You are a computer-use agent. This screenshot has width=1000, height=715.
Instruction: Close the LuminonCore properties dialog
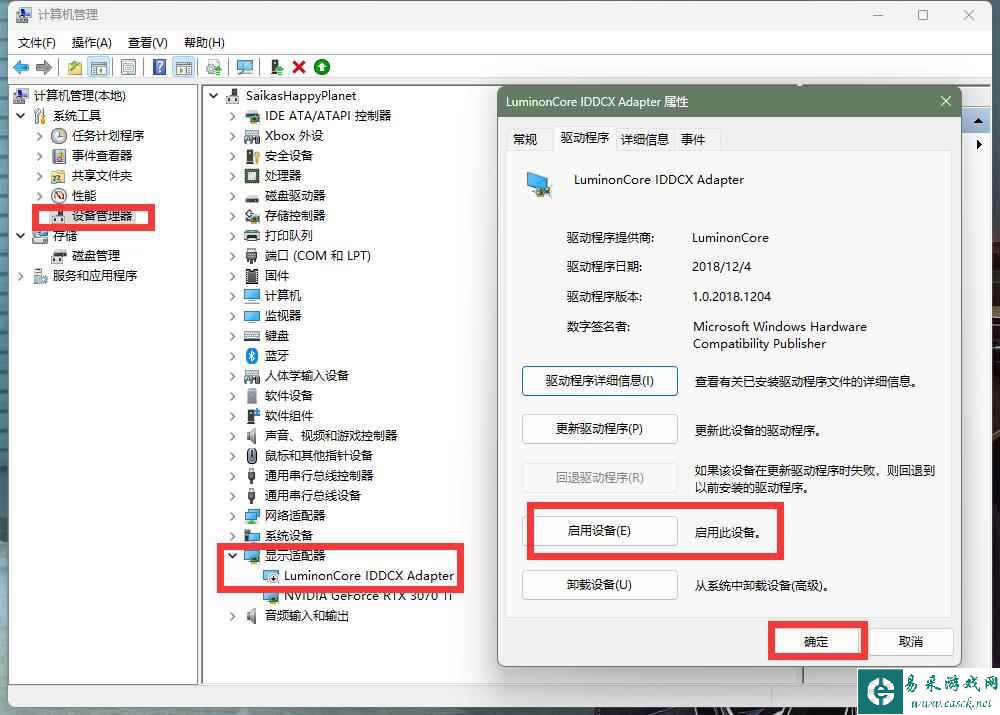click(945, 101)
